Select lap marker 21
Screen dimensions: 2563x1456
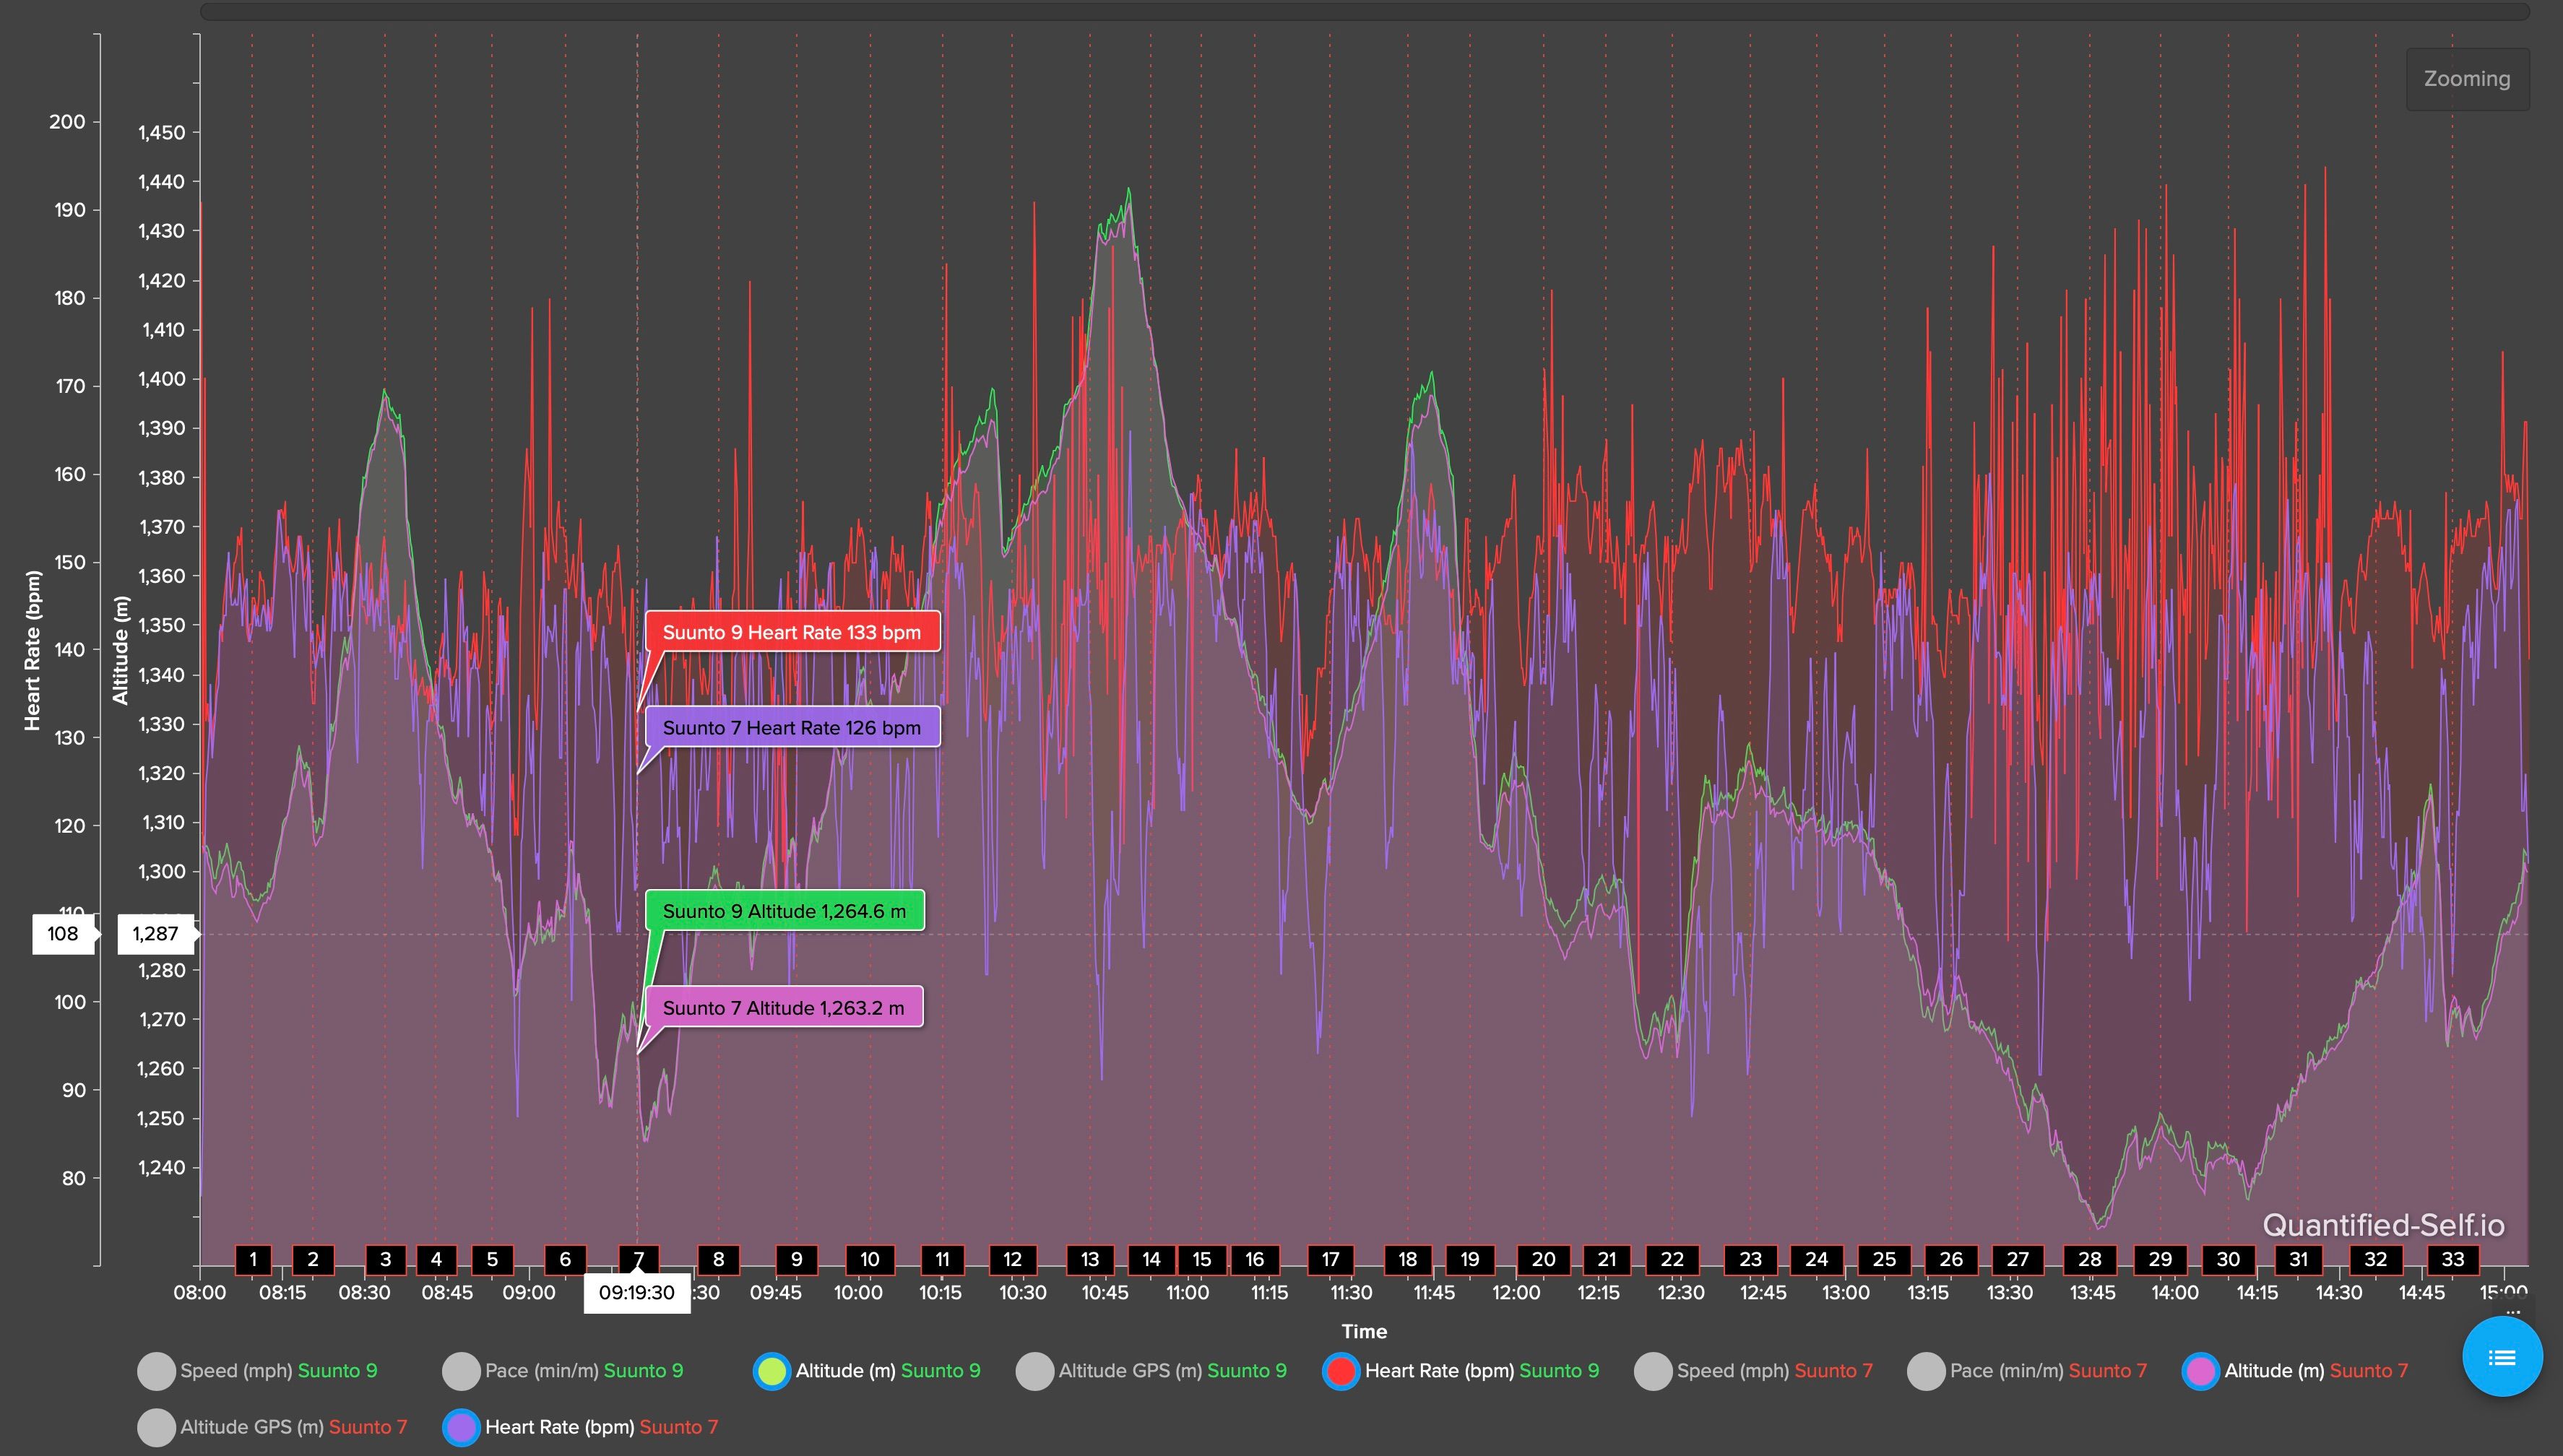1607,1260
